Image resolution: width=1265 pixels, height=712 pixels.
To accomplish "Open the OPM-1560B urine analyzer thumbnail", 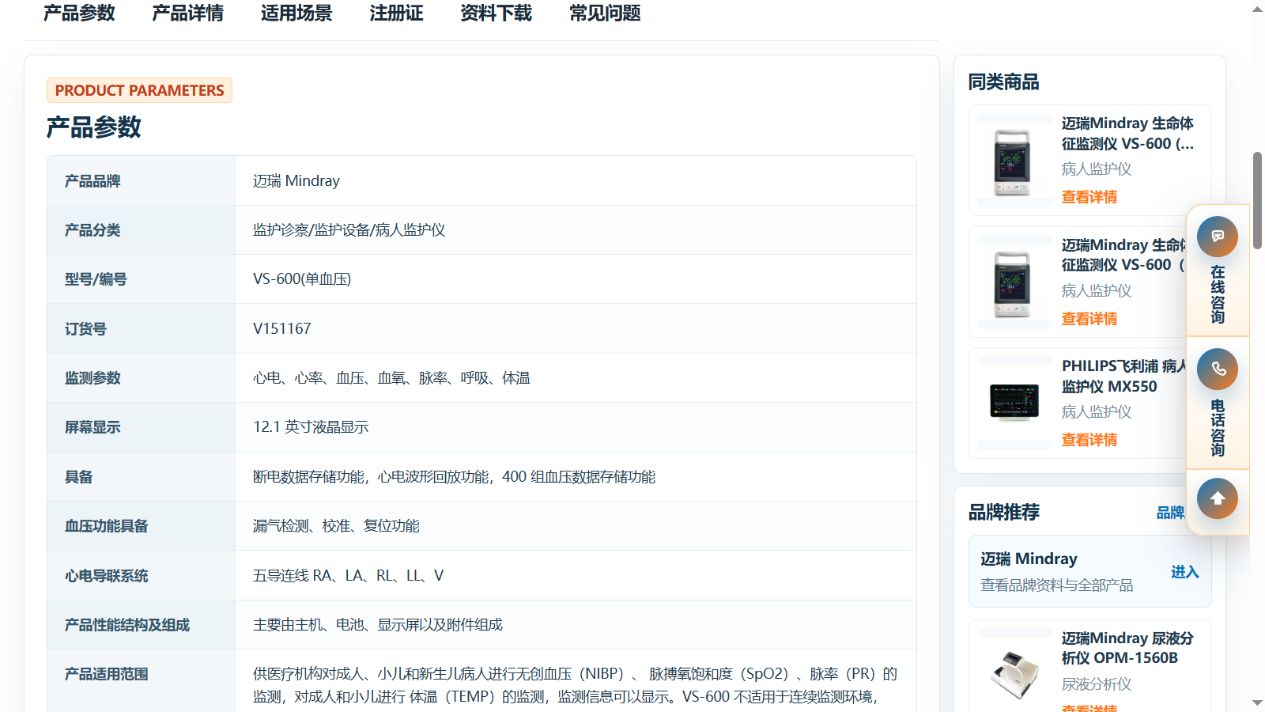I will pyautogui.click(x=1014, y=672).
